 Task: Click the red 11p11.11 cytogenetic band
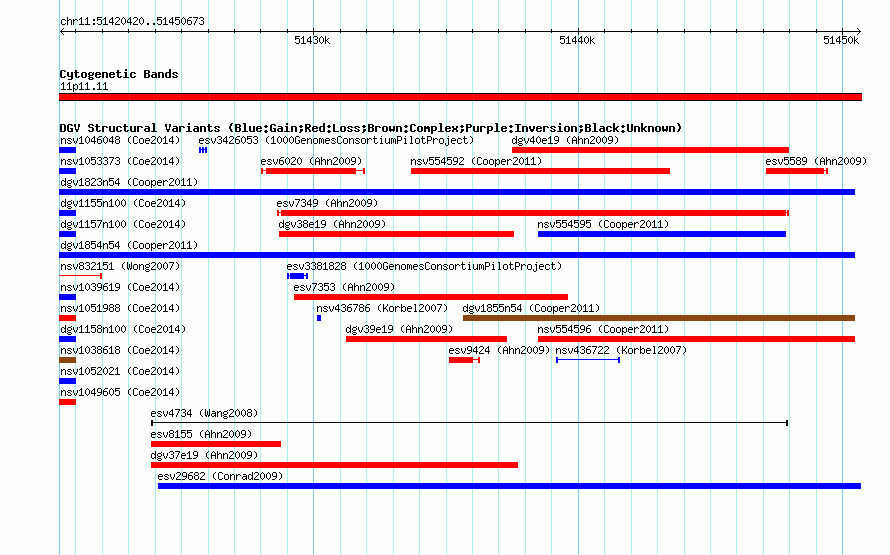pos(460,97)
